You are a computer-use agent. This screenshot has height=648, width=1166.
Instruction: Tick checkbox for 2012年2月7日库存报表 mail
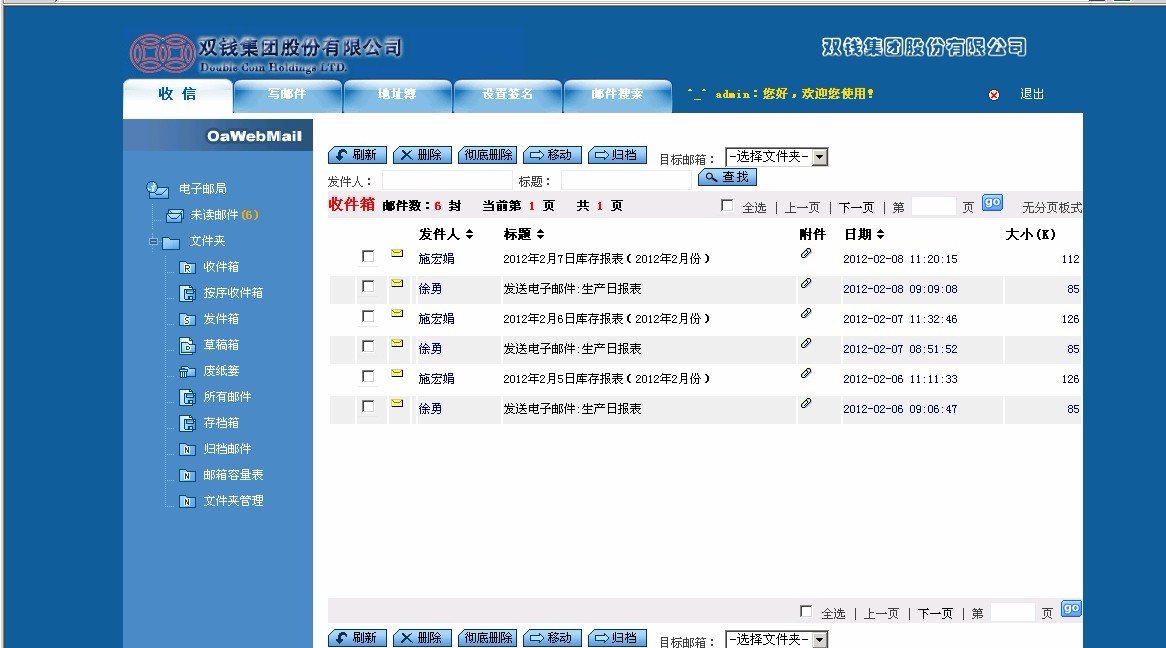click(367, 256)
